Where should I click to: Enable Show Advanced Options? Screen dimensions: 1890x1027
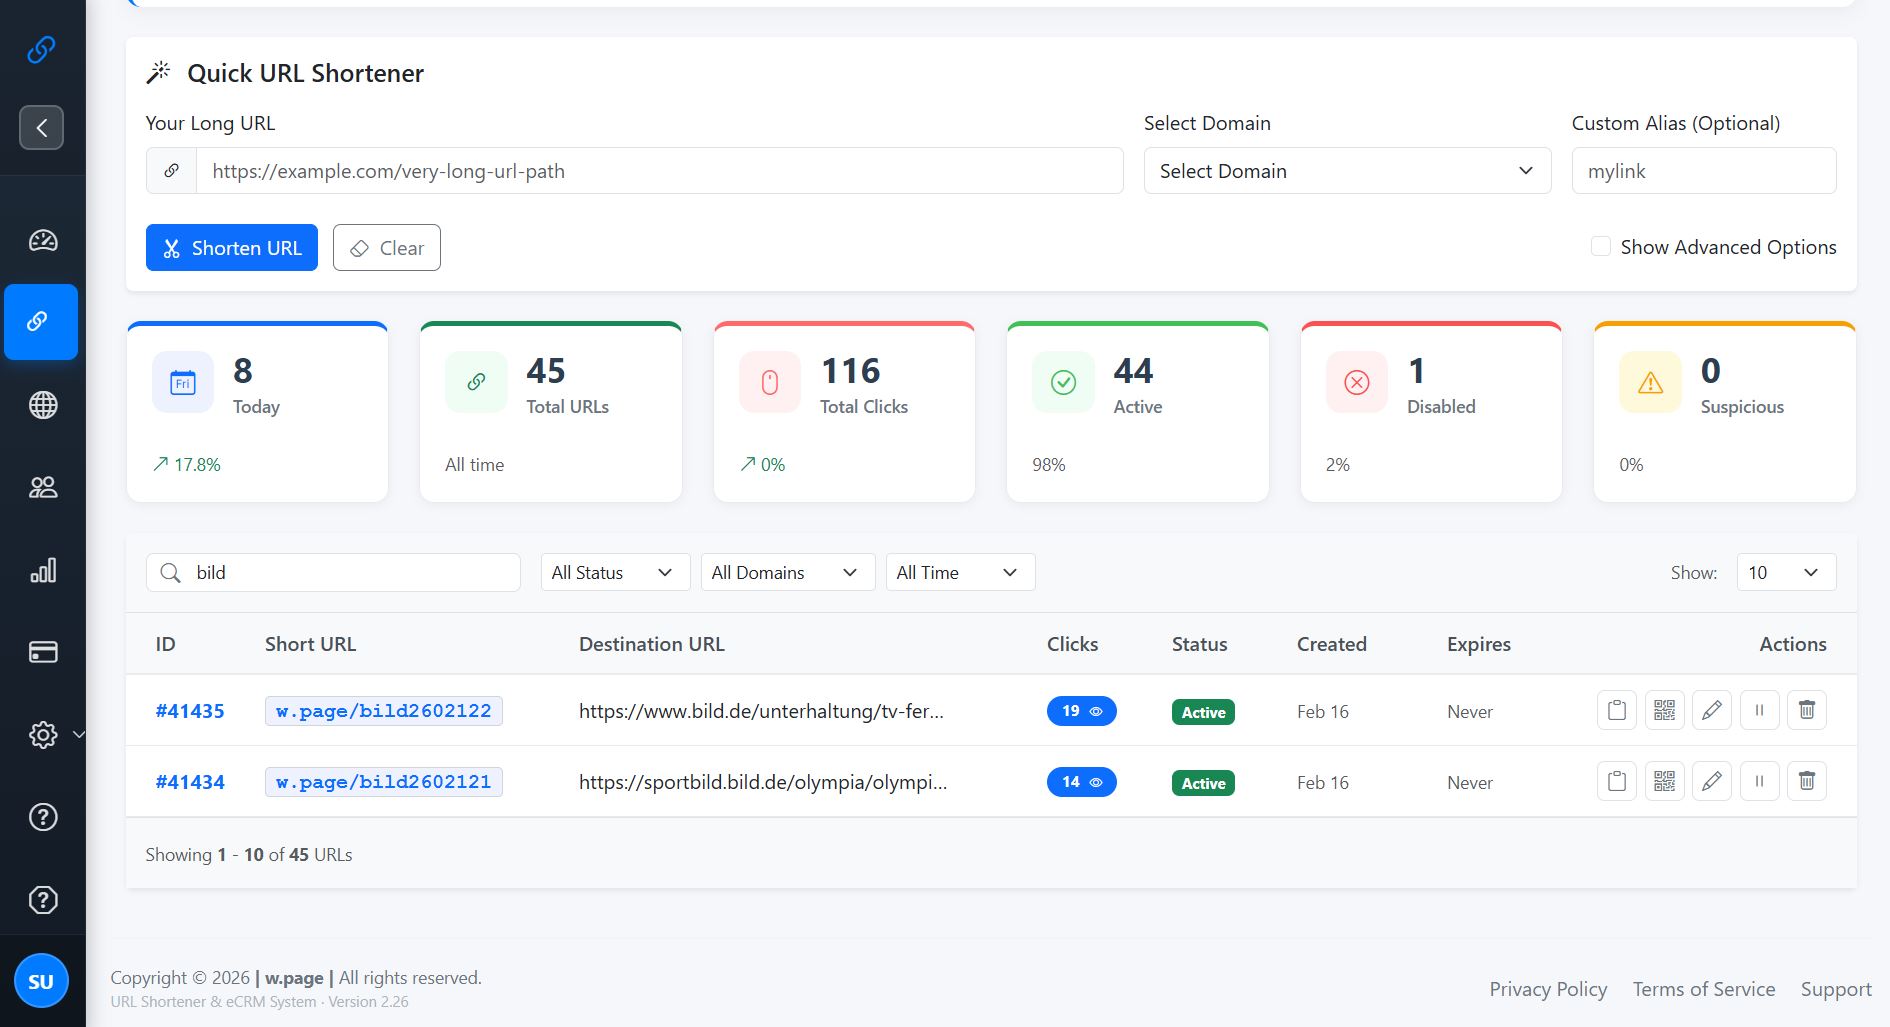1601,246
